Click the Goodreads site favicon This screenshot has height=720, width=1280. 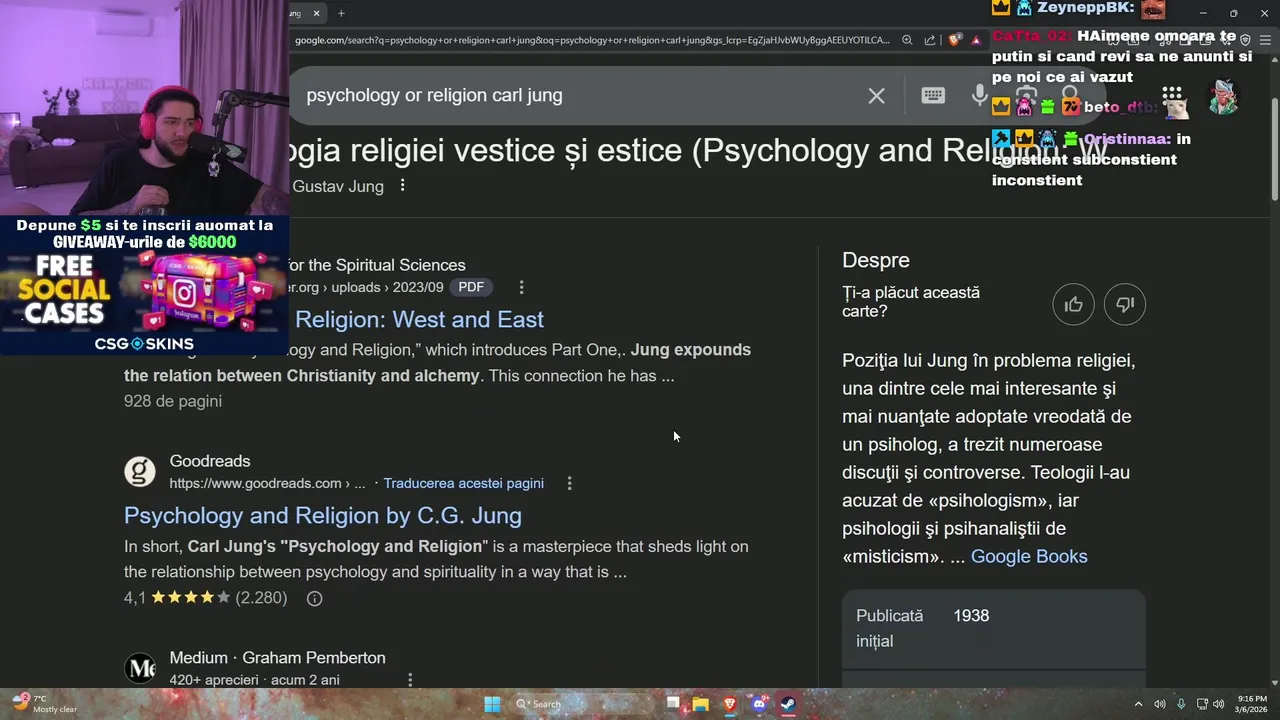tap(140, 472)
